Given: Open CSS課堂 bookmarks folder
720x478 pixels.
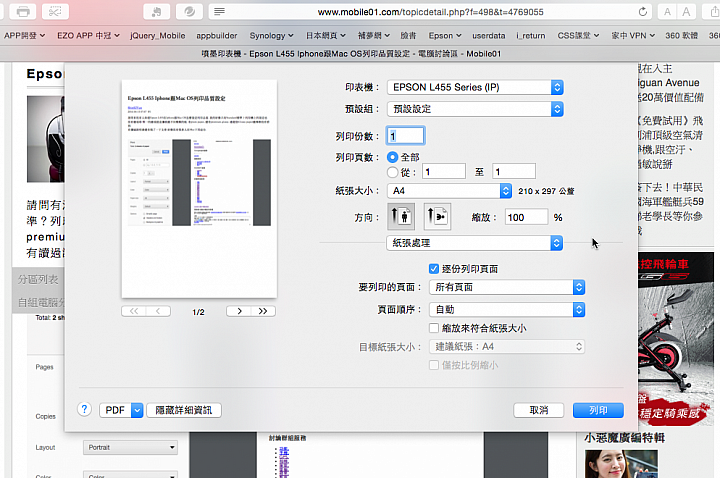Looking at the screenshot, I should point(578,35).
